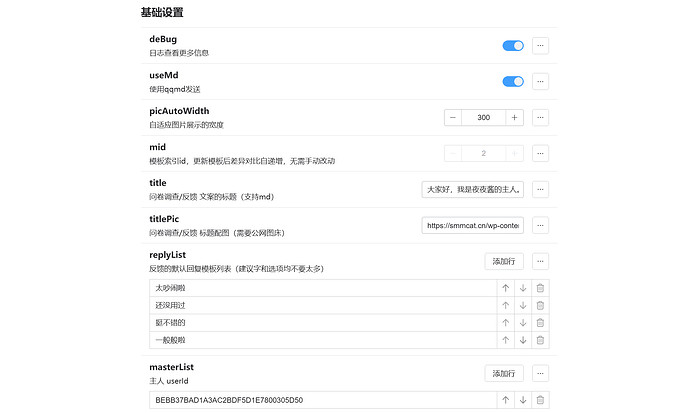Screen dimensions: 690x413
Task: Move '太吵闹啦' row up
Action: click(x=506, y=288)
